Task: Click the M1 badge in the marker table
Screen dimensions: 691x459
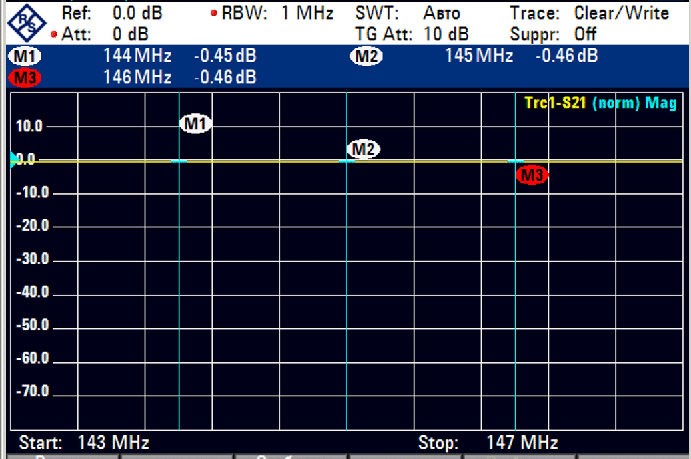Action: coord(24,56)
